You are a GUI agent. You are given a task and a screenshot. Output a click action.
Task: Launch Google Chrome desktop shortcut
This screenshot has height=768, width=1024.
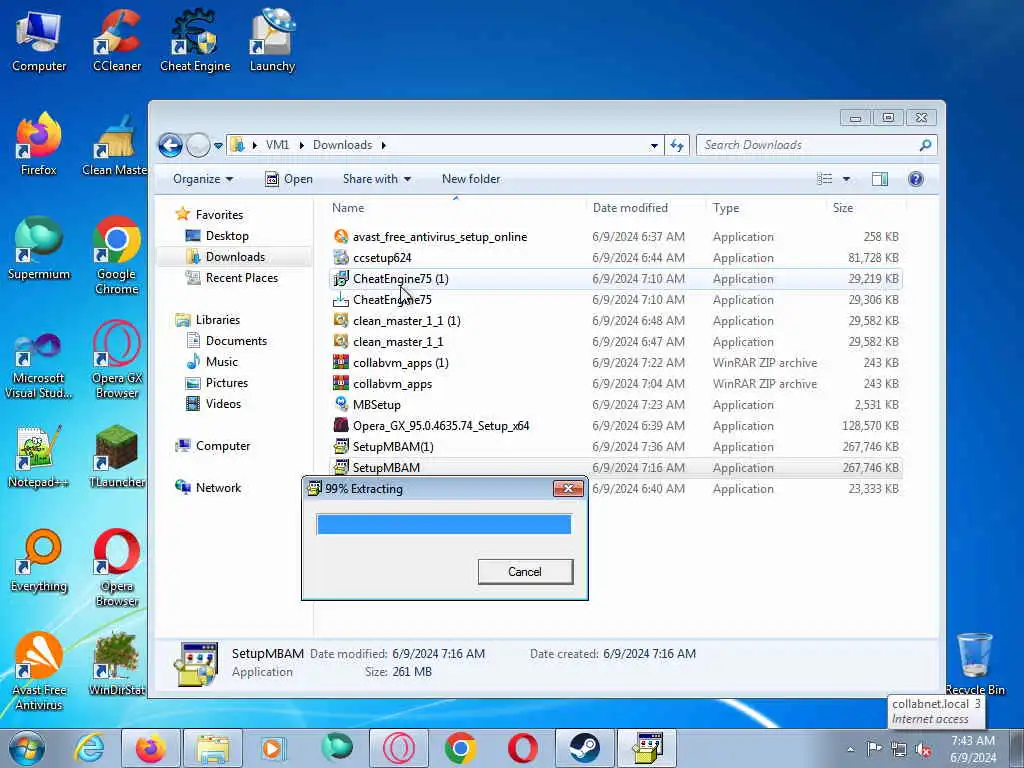(x=117, y=255)
